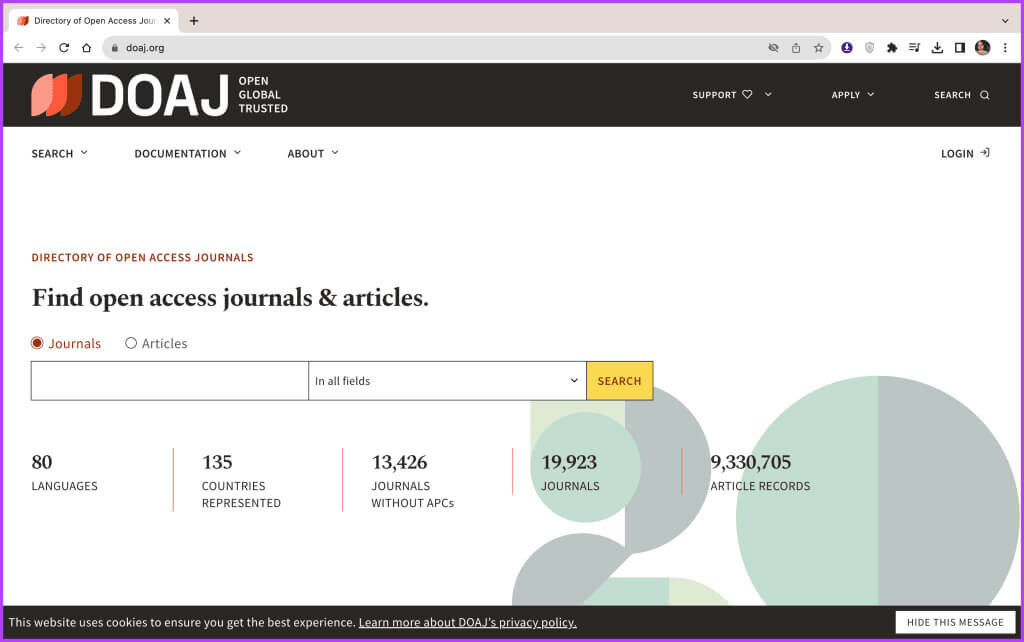
Task: Open browser downloads icon
Action: click(937, 48)
